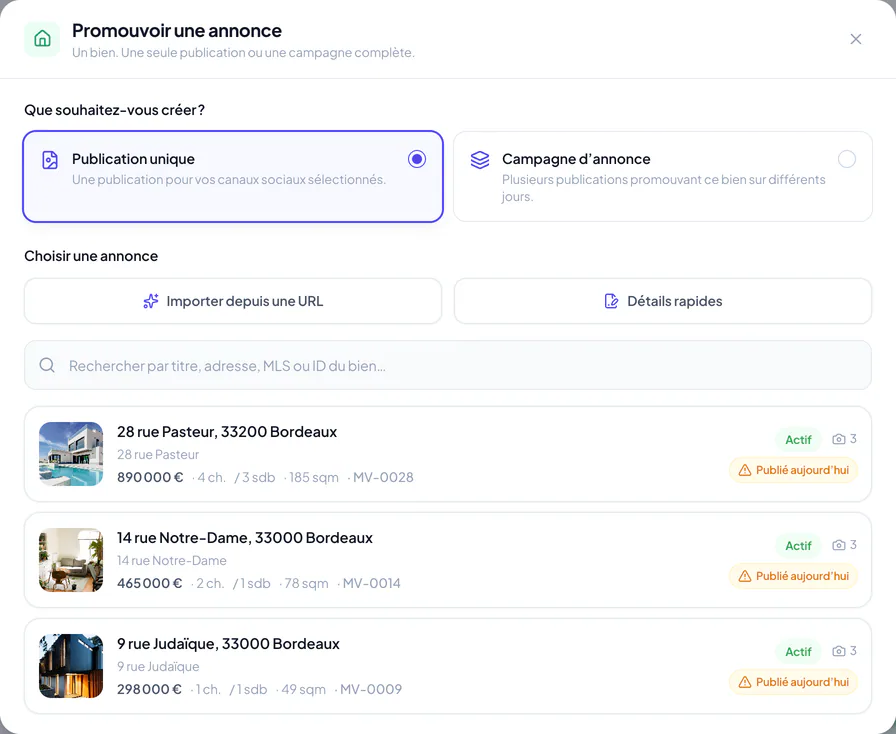Screen dimensions: 896x734
Task: Click the Campagne d'annonce title text
Action: pos(576,159)
